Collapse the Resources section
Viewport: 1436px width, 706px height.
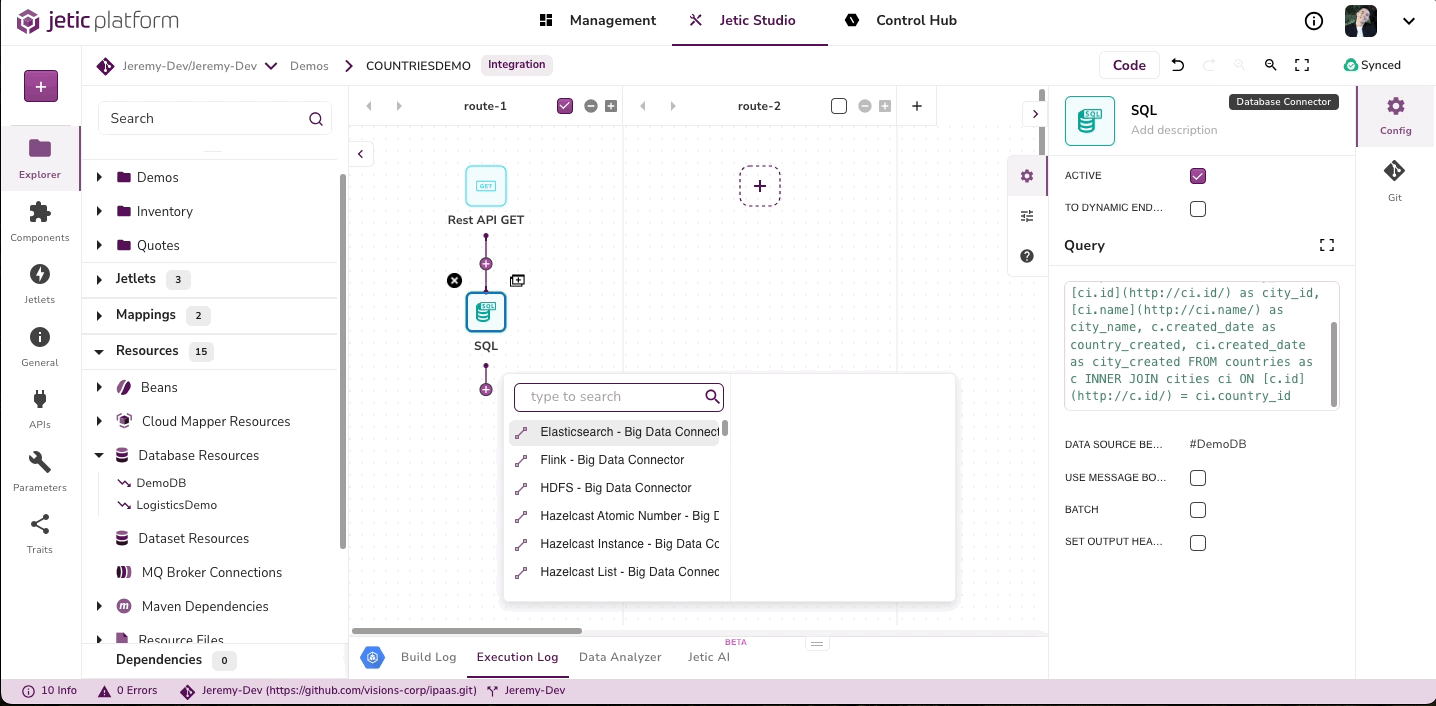(x=99, y=351)
